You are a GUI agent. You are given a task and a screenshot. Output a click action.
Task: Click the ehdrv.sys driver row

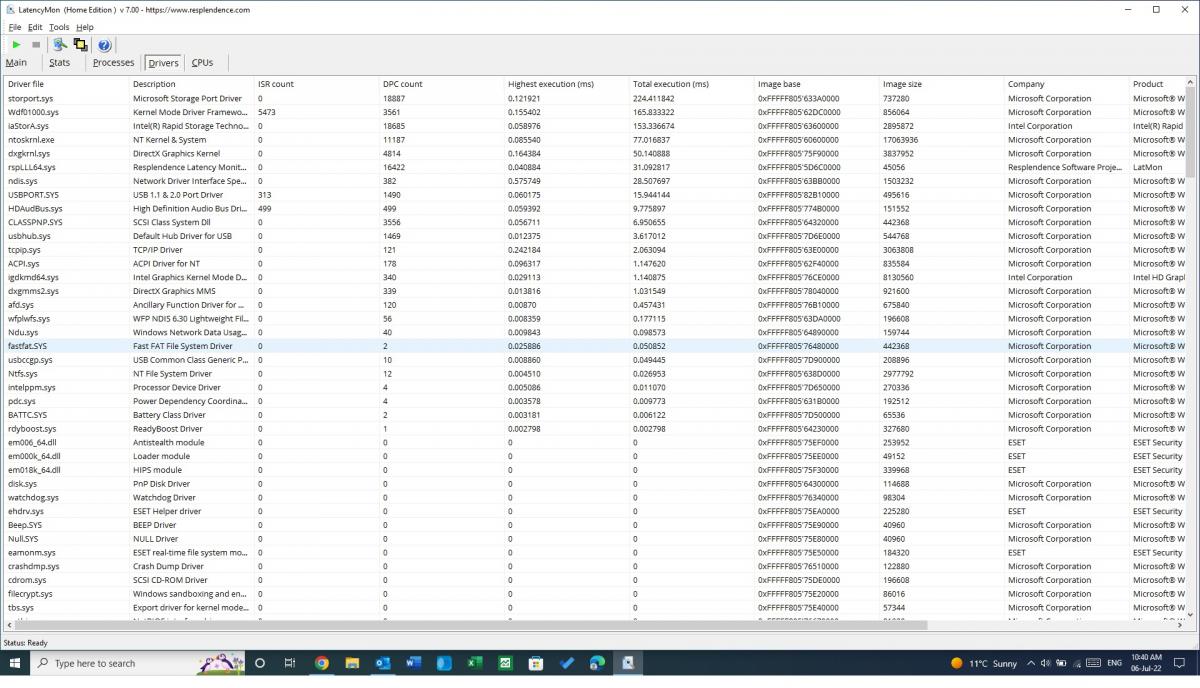(x=595, y=511)
